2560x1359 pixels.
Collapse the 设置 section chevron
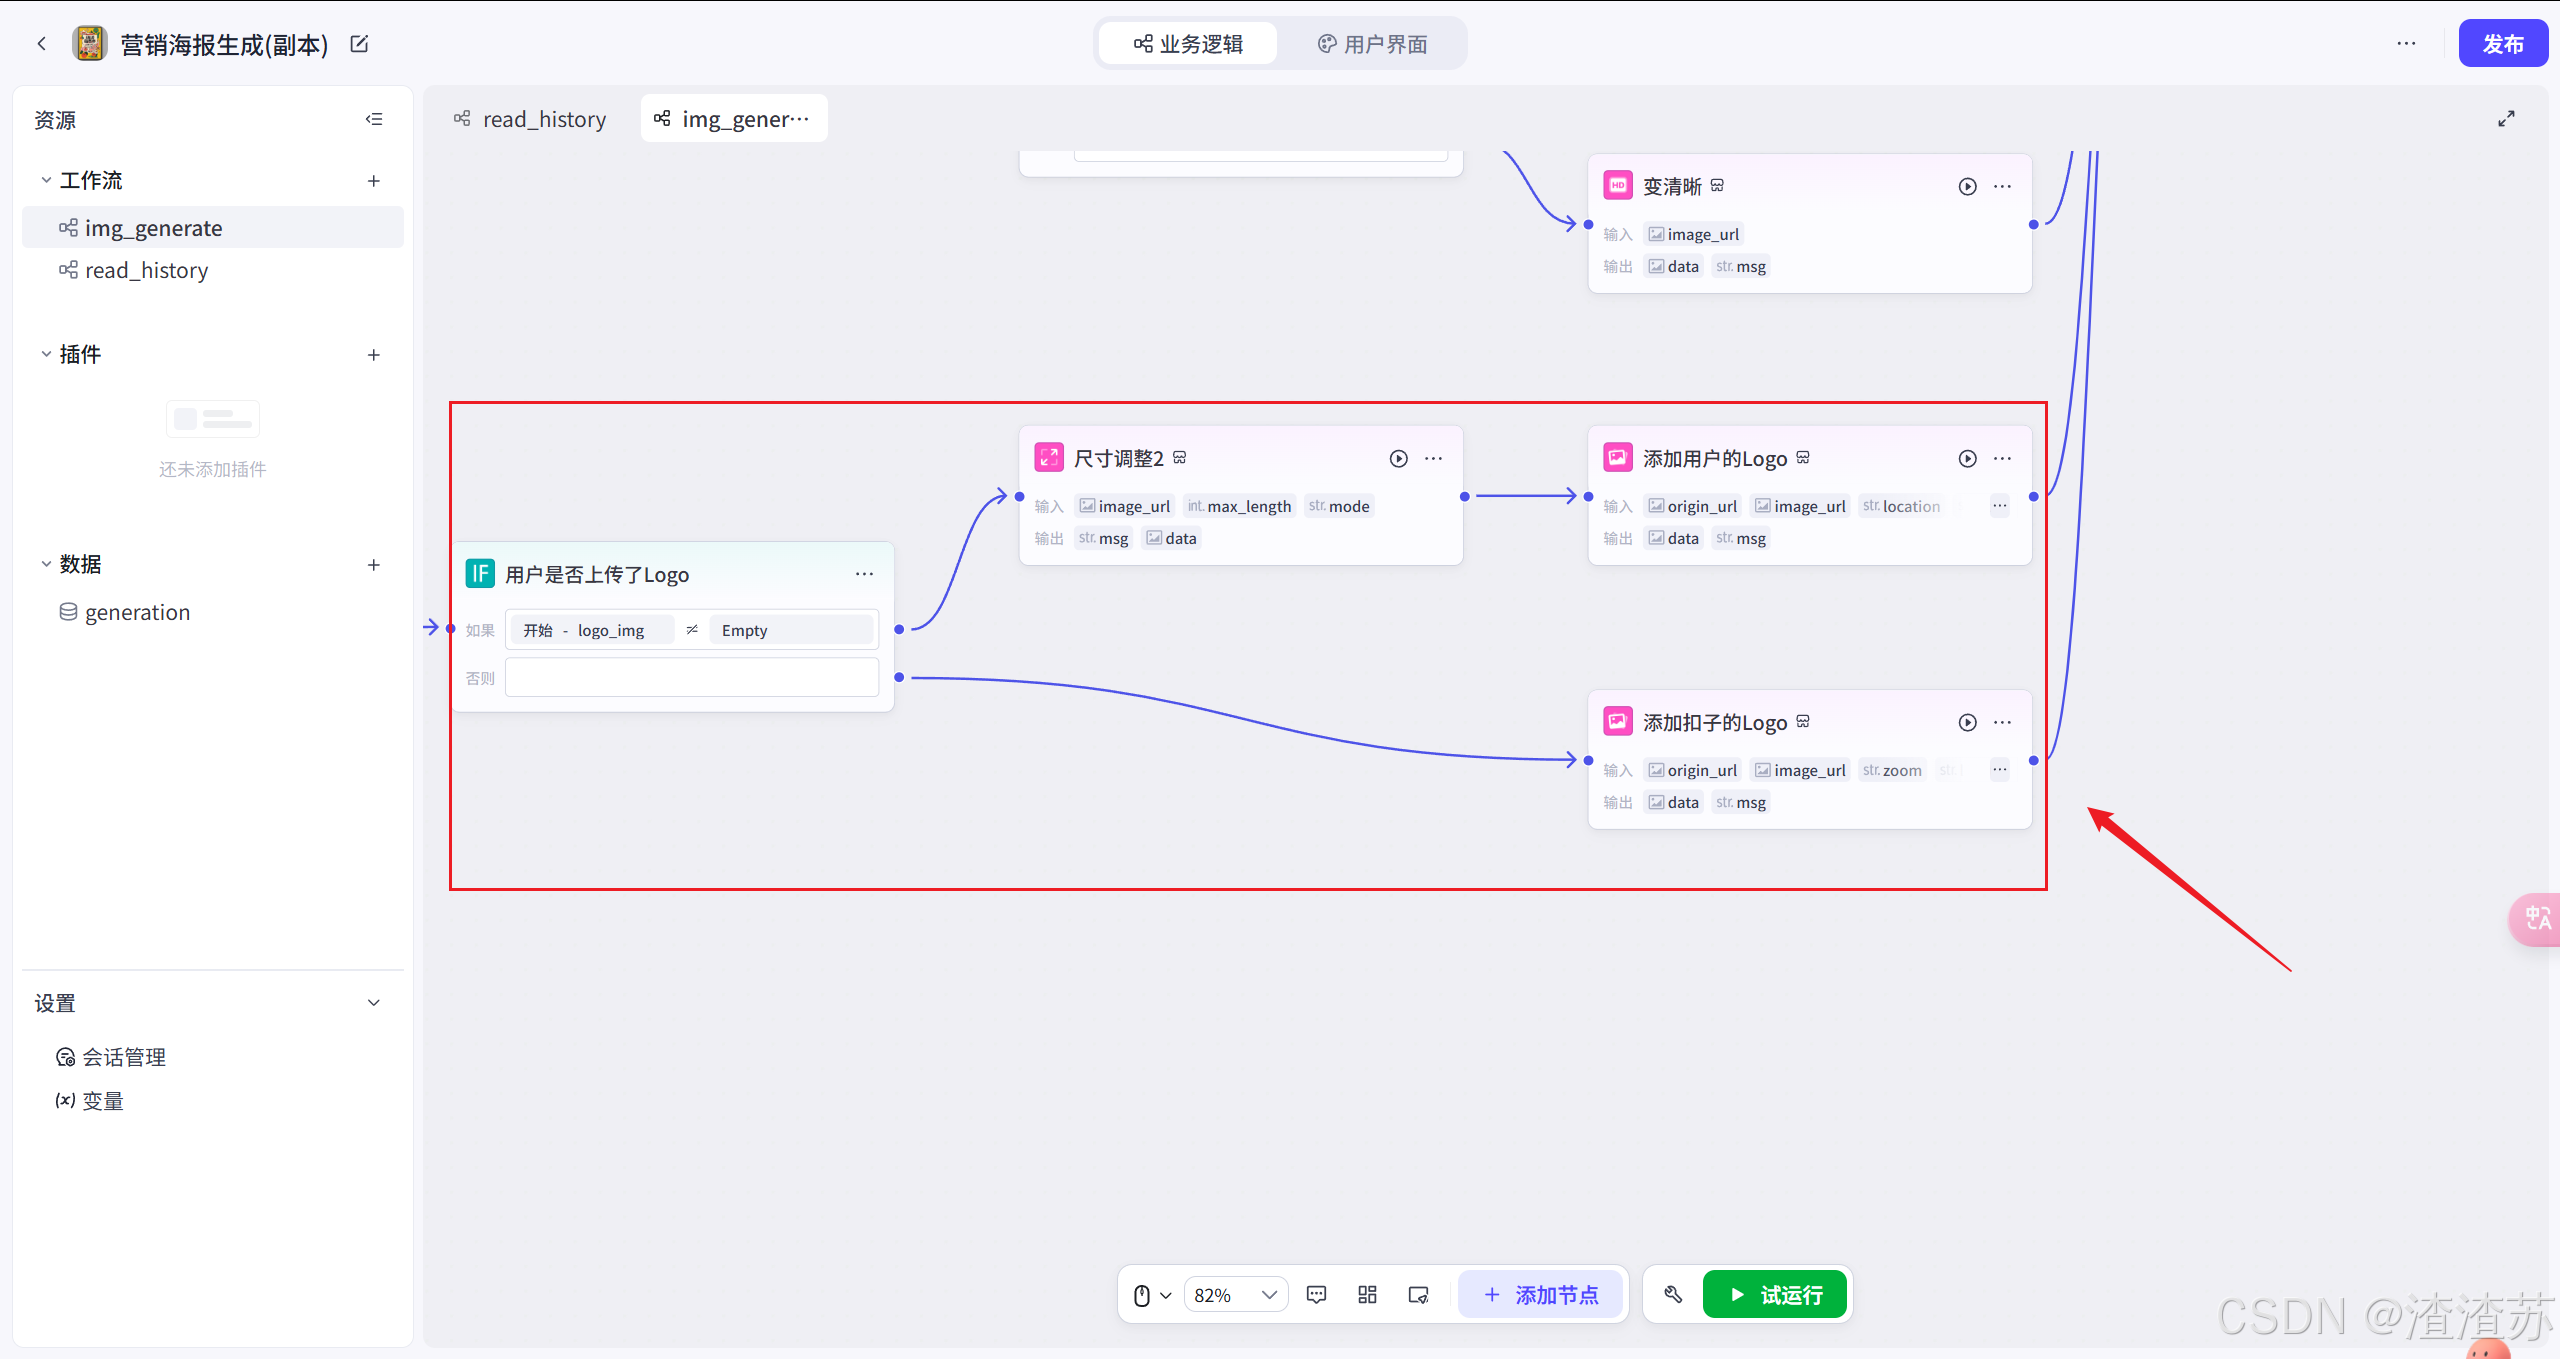pyautogui.click(x=374, y=1003)
